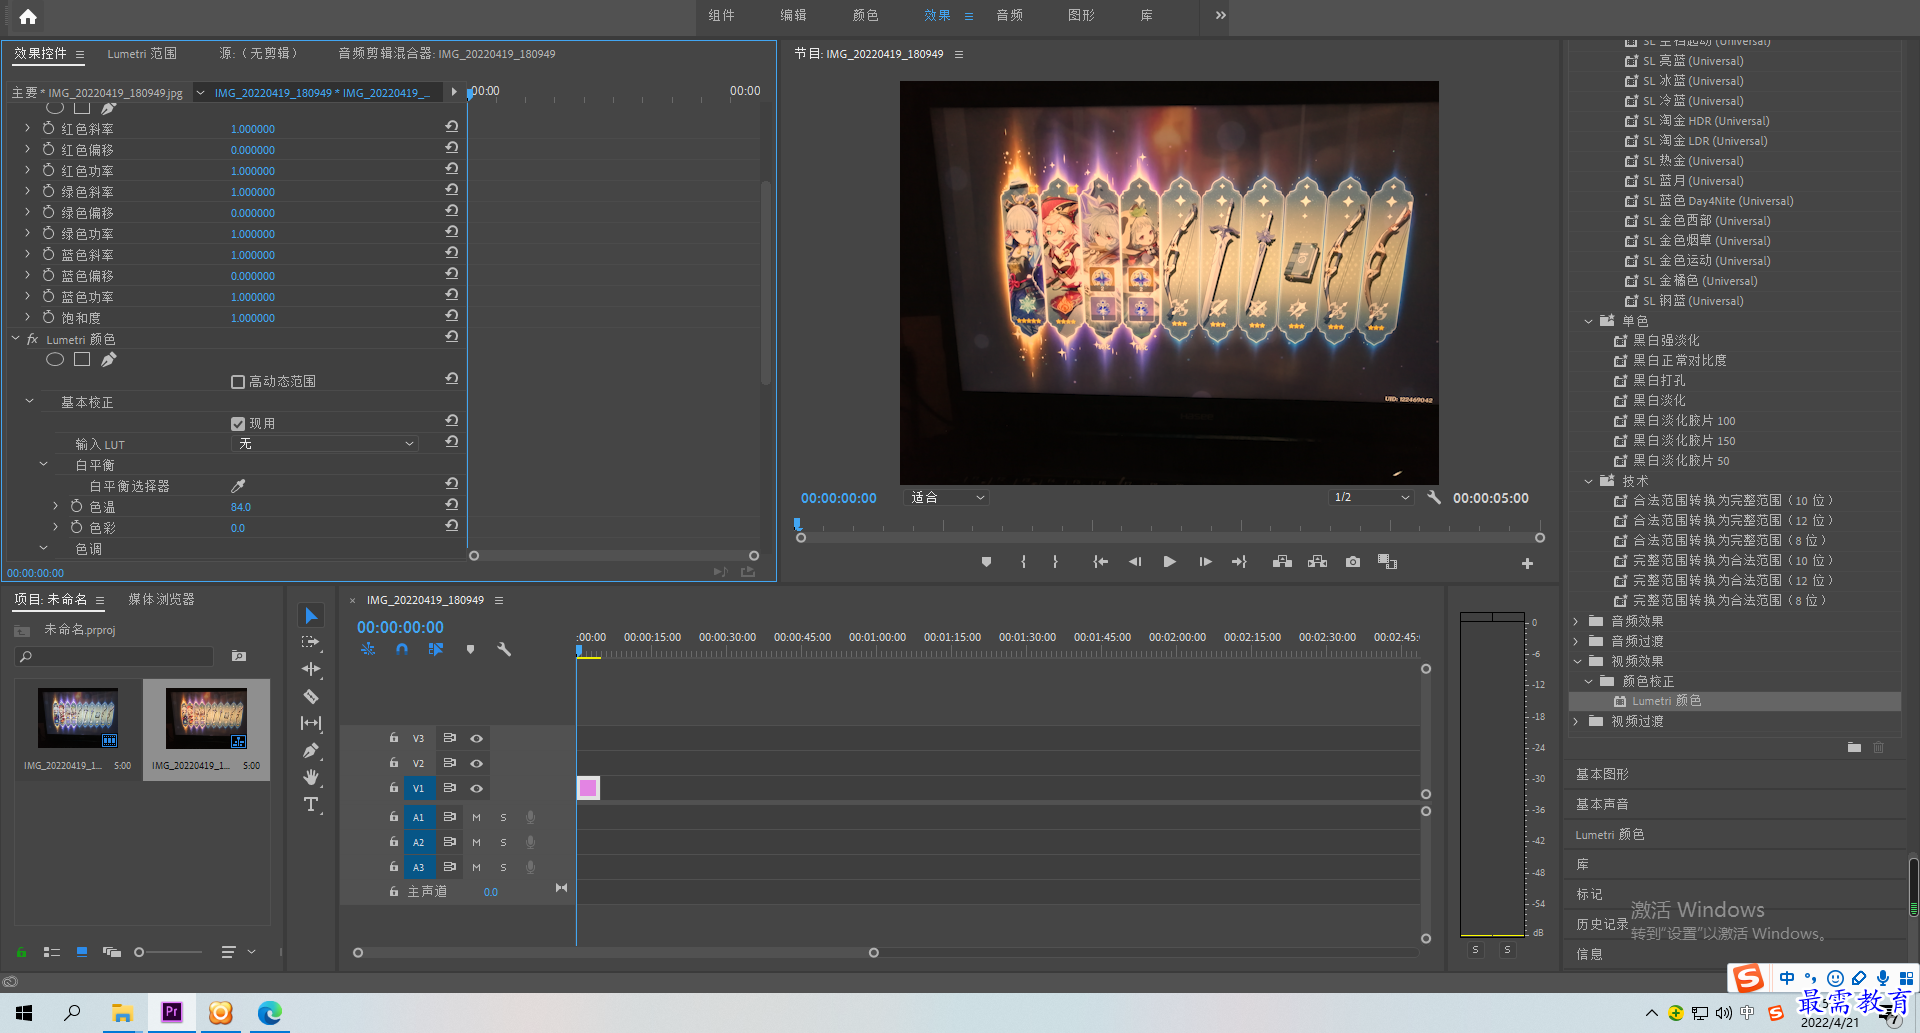Toggle linked selection in timeline
Viewport: 1920px width, 1033px height.
(436, 649)
